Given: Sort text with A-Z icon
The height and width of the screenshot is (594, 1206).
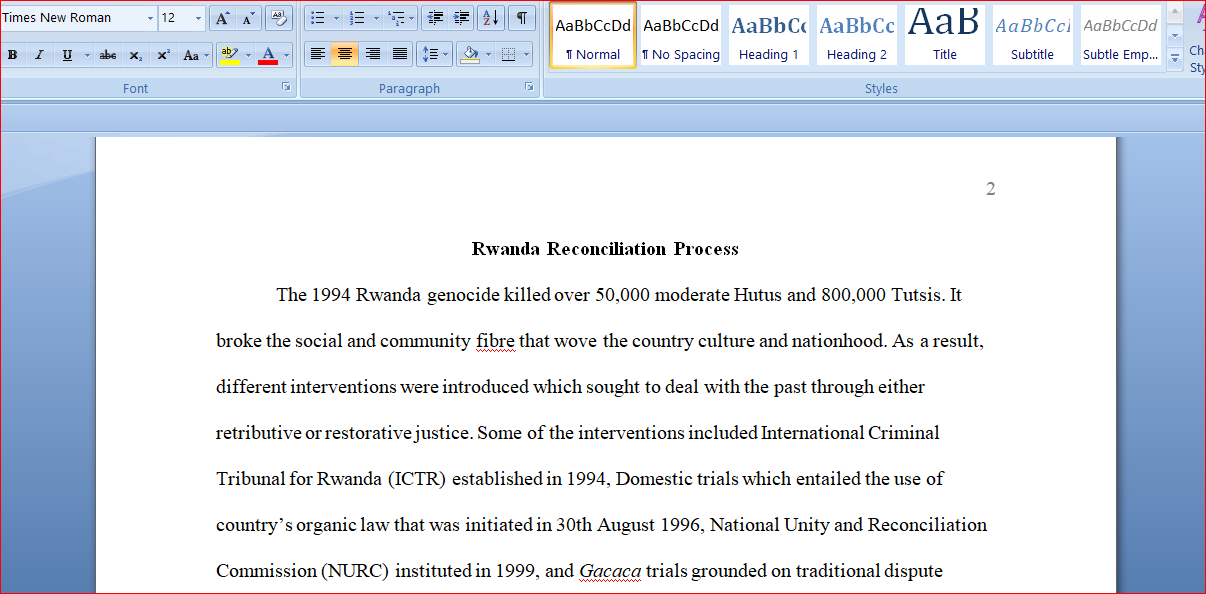Looking at the screenshot, I should [491, 18].
